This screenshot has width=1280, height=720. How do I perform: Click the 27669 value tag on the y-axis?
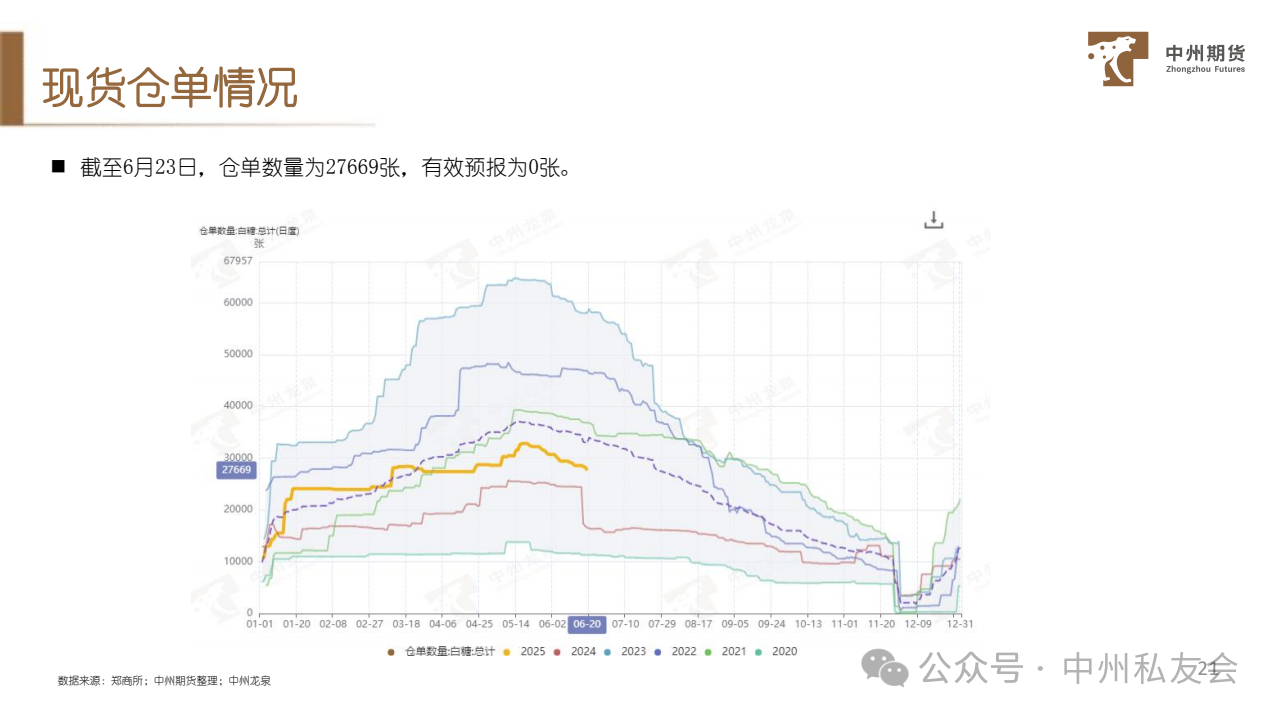[237, 469]
